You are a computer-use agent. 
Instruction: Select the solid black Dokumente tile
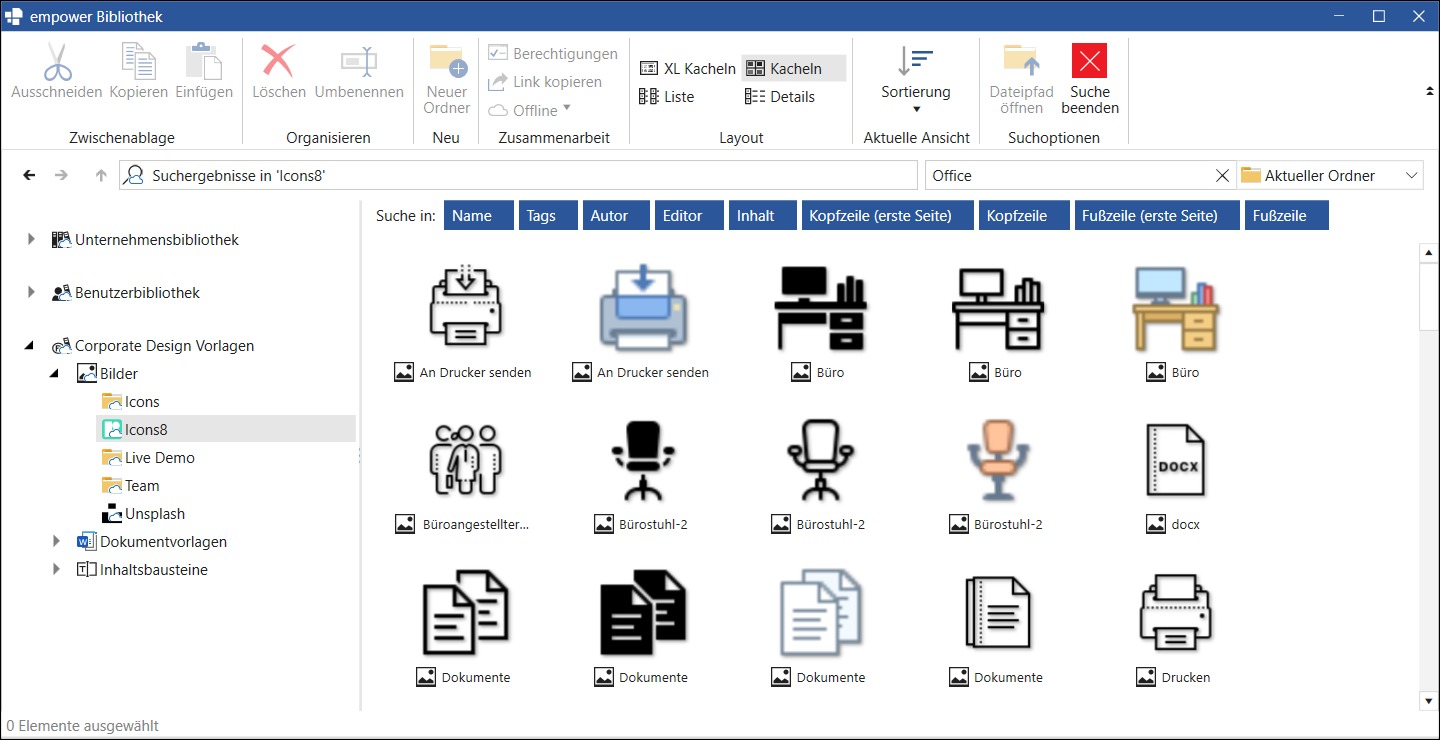[641, 627]
